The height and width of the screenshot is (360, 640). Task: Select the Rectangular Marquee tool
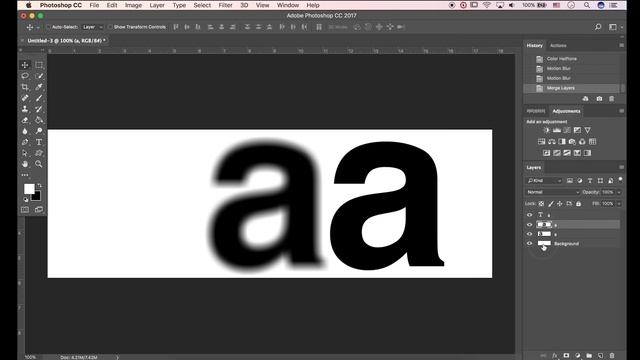click(x=39, y=65)
